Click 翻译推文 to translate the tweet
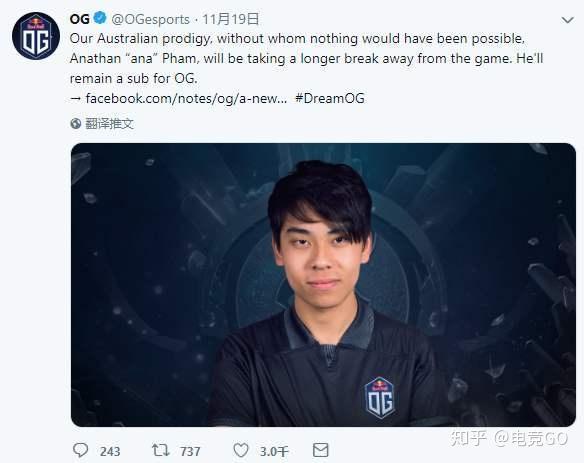 pos(109,123)
